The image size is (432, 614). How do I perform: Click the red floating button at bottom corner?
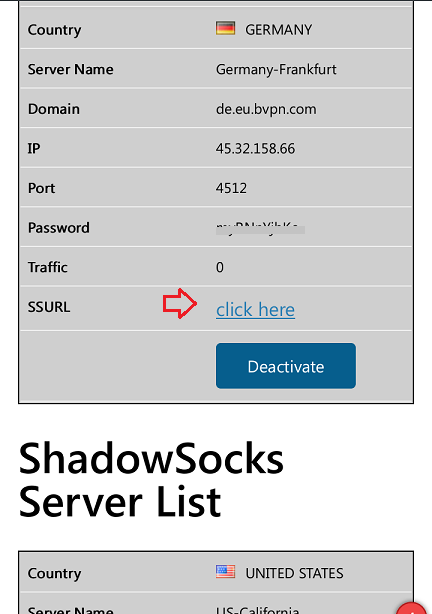pos(411,608)
